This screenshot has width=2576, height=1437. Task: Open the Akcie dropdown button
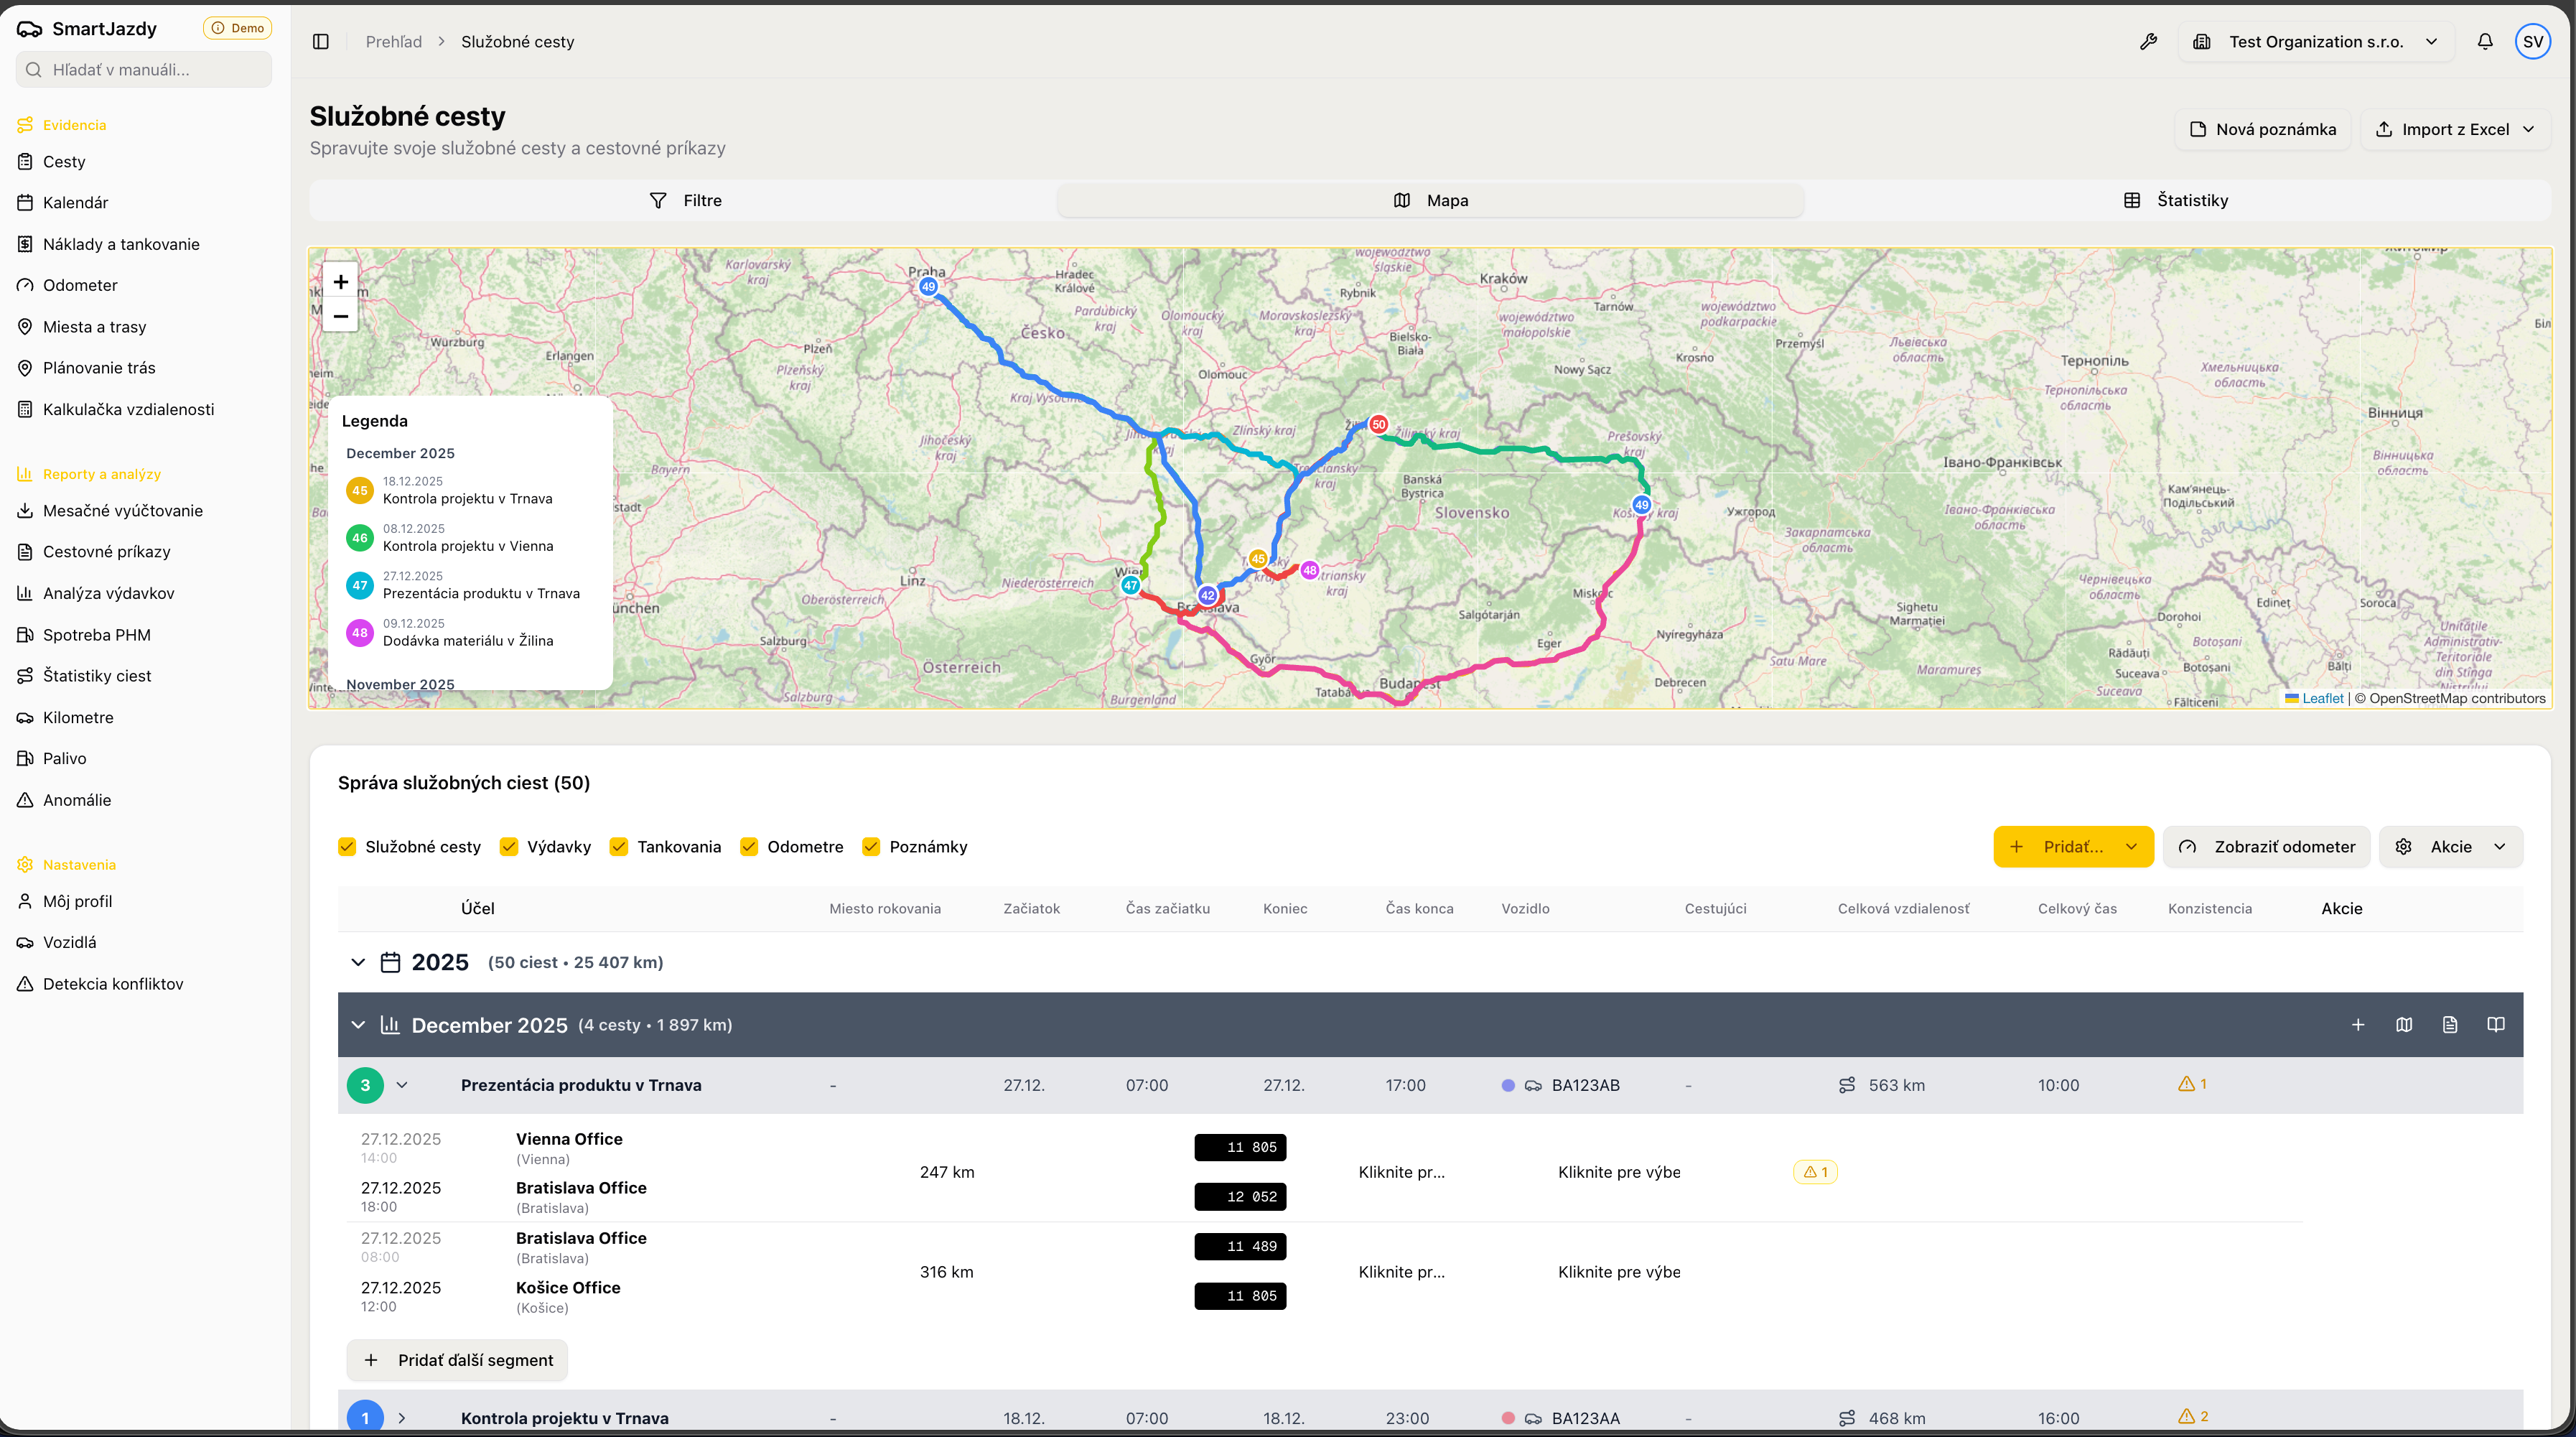tap(2450, 847)
